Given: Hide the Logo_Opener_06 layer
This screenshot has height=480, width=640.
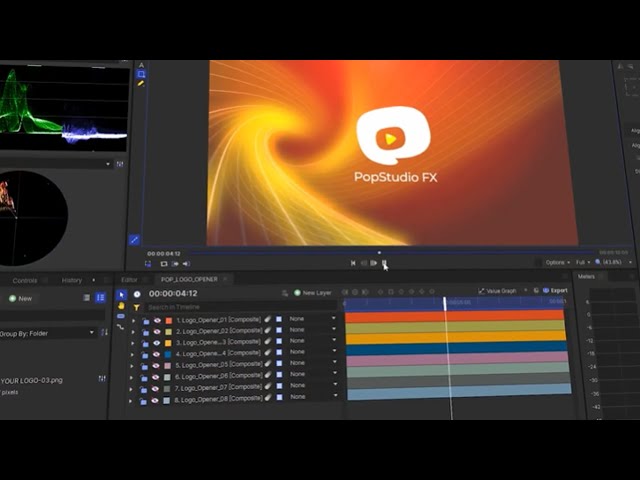Looking at the screenshot, I should tap(155, 377).
